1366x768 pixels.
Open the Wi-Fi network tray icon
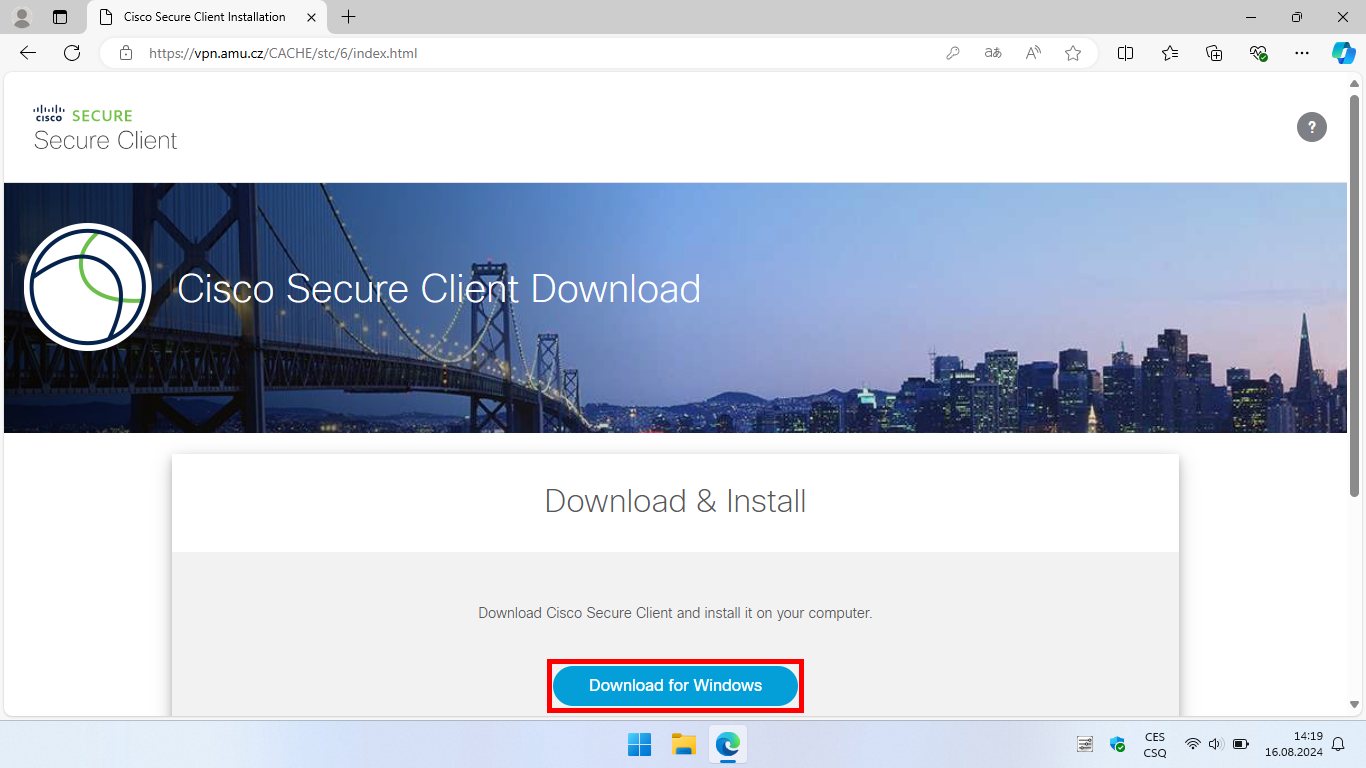(1192, 744)
